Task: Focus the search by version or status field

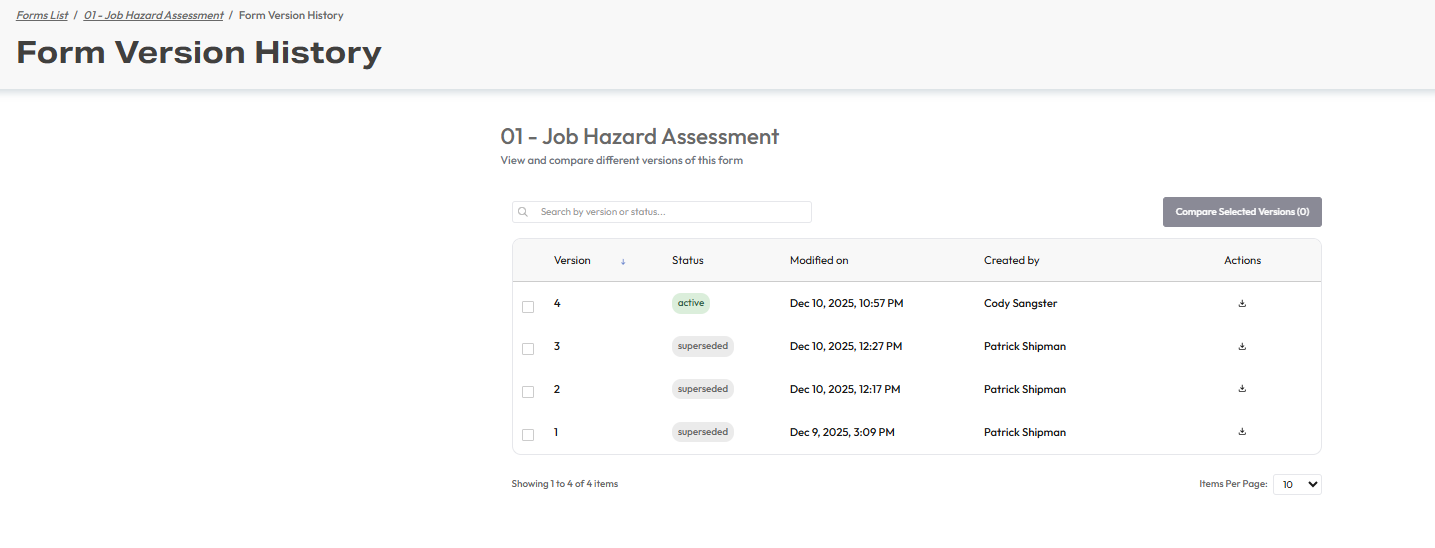Action: point(662,212)
